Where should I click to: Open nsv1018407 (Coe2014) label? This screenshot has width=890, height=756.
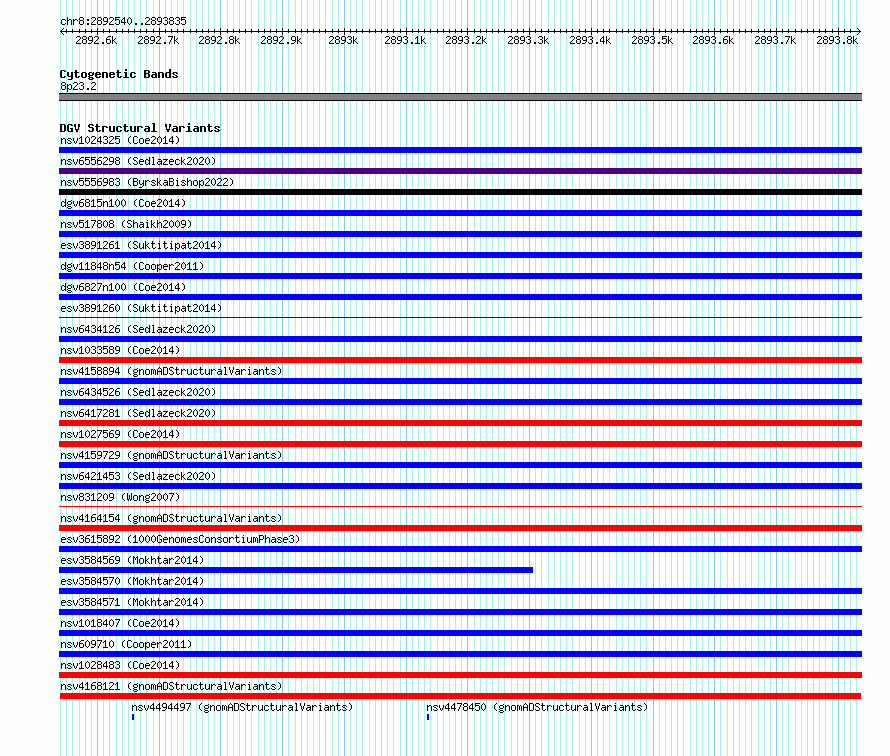click(x=120, y=623)
